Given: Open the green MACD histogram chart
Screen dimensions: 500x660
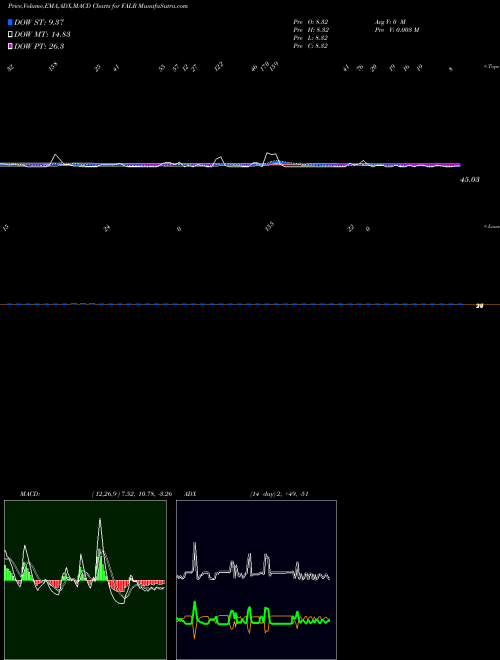Looking at the screenshot, I should pyautogui.click(x=85, y=580).
